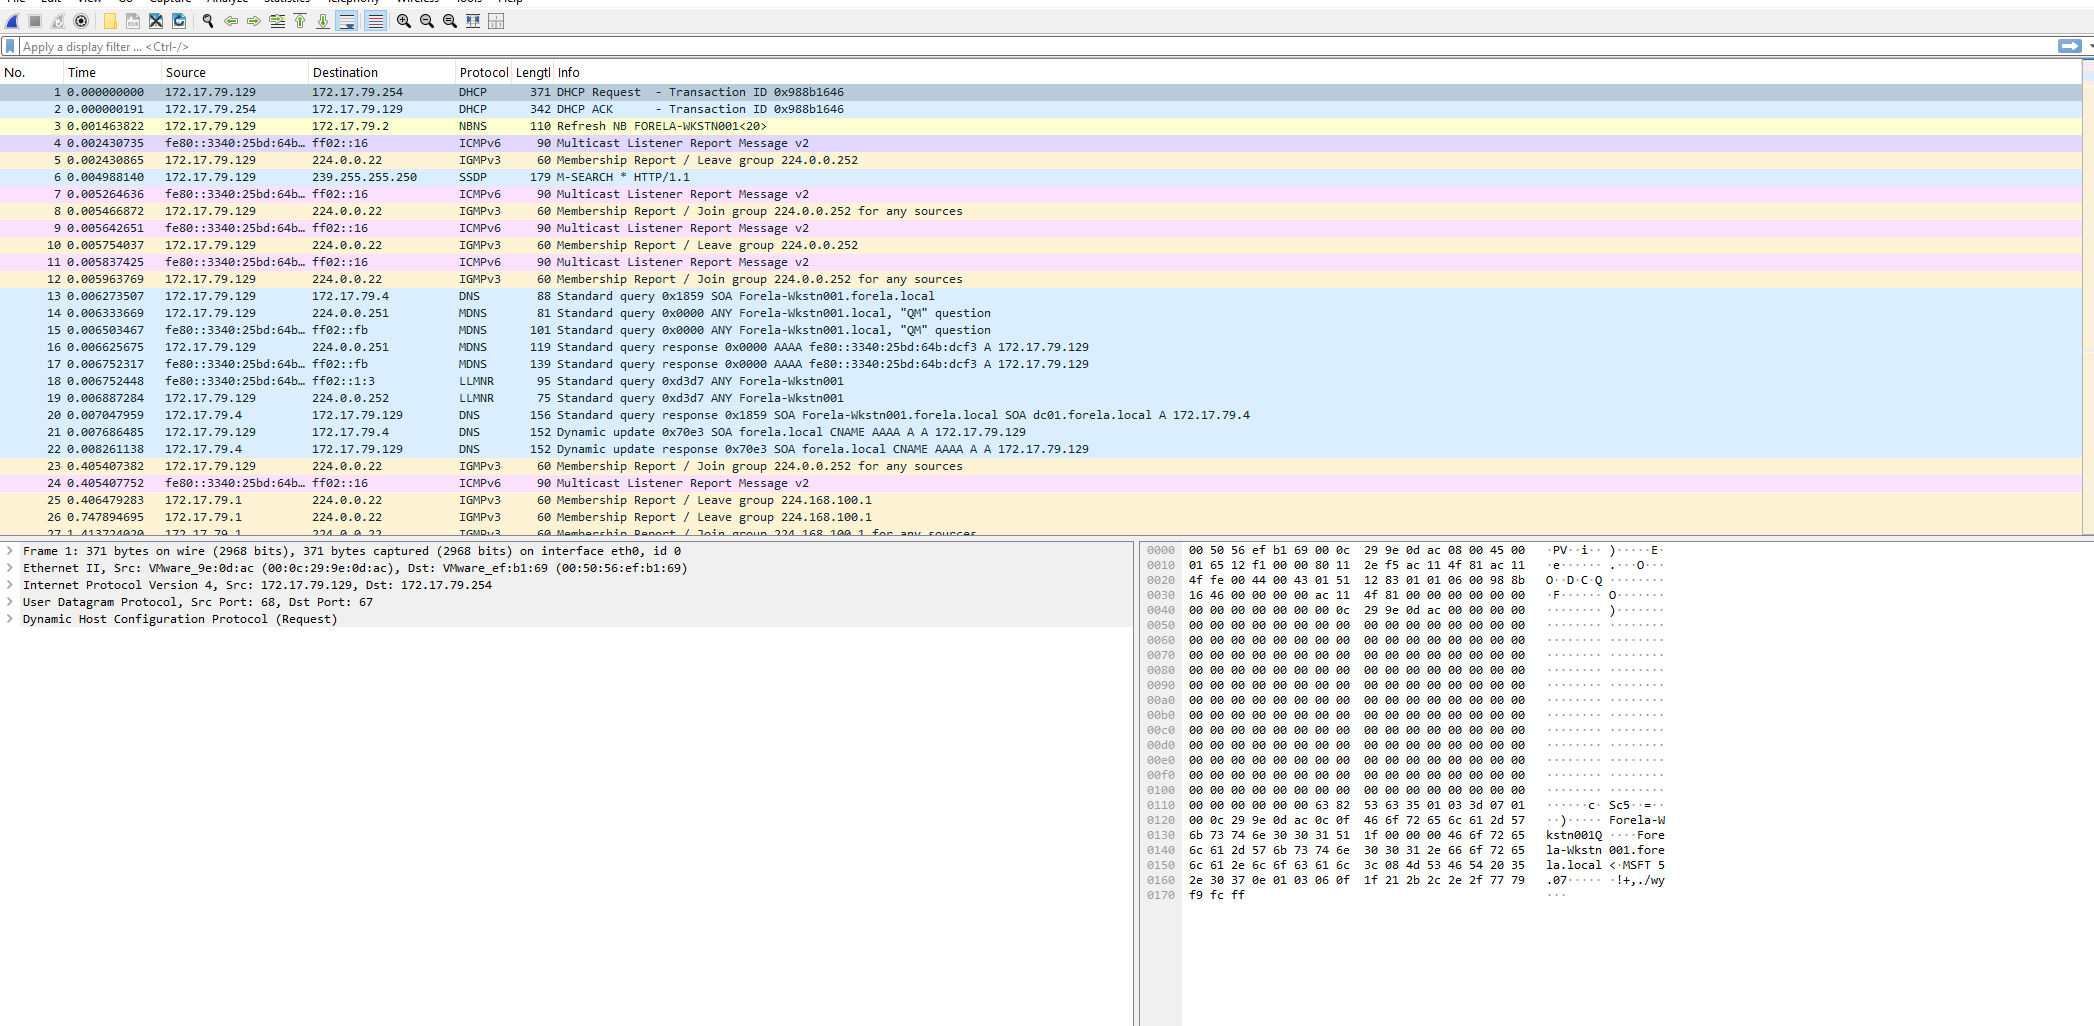Select packet 8, the IGMPv3 Join group report
2094x1026 pixels.
(1040, 211)
